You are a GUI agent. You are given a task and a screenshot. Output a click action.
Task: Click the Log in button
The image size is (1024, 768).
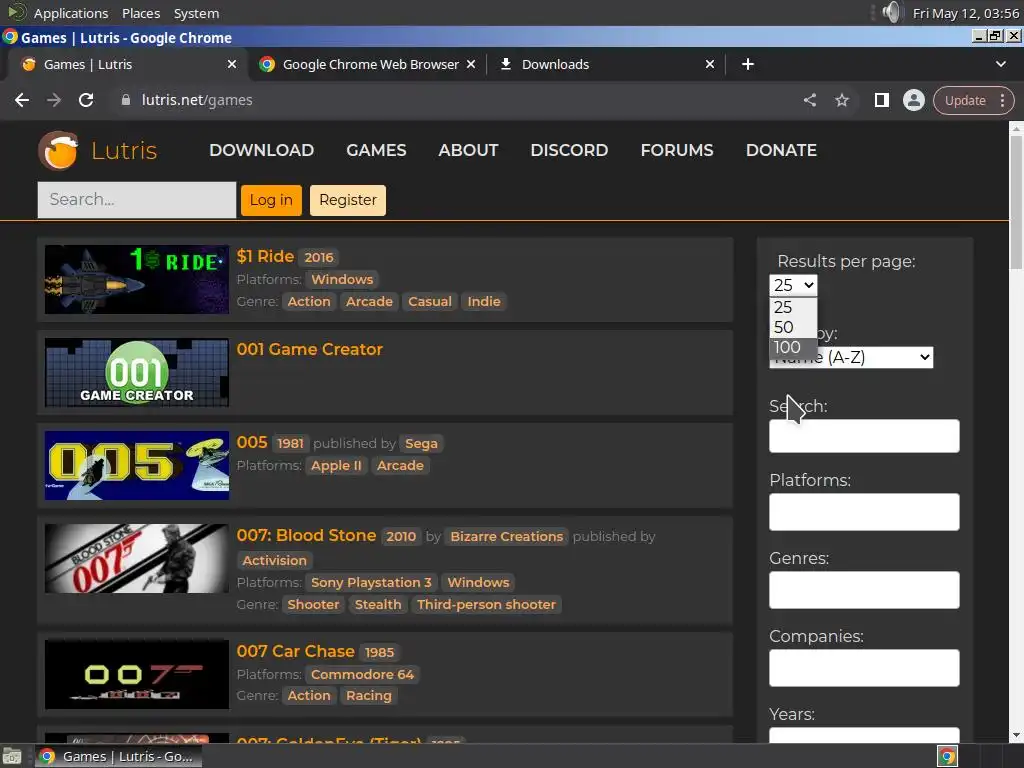tap(271, 200)
